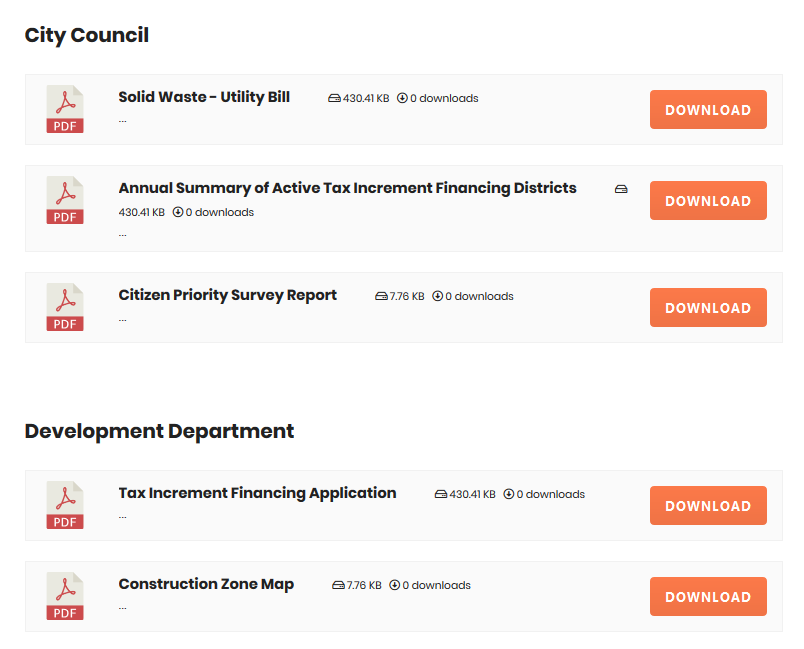The height and width of the screenshot is (649, 804).
Task: Open the Annual Summary of Active Tax Increment Financing Districts title
Action: (x=348, y=188)
